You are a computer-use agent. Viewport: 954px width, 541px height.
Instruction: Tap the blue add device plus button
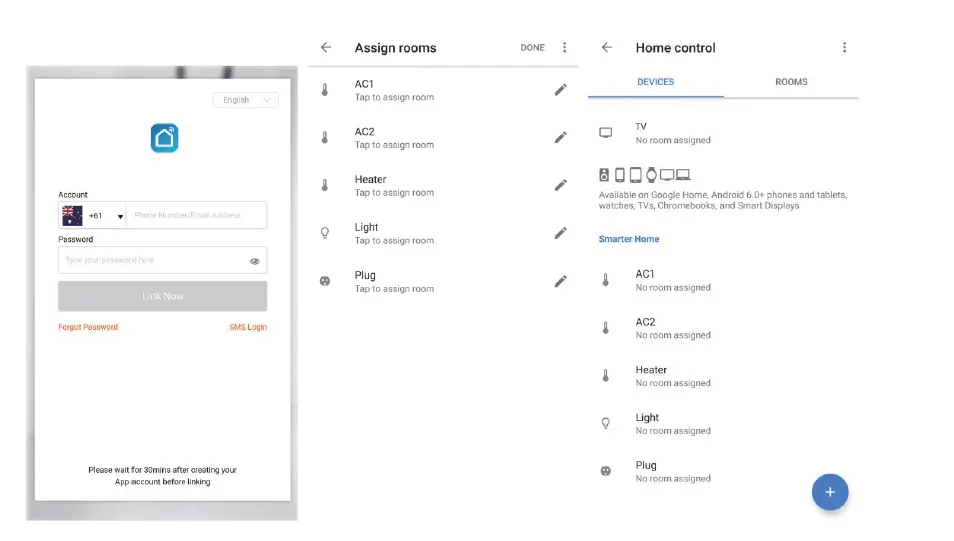pos(829,492)
